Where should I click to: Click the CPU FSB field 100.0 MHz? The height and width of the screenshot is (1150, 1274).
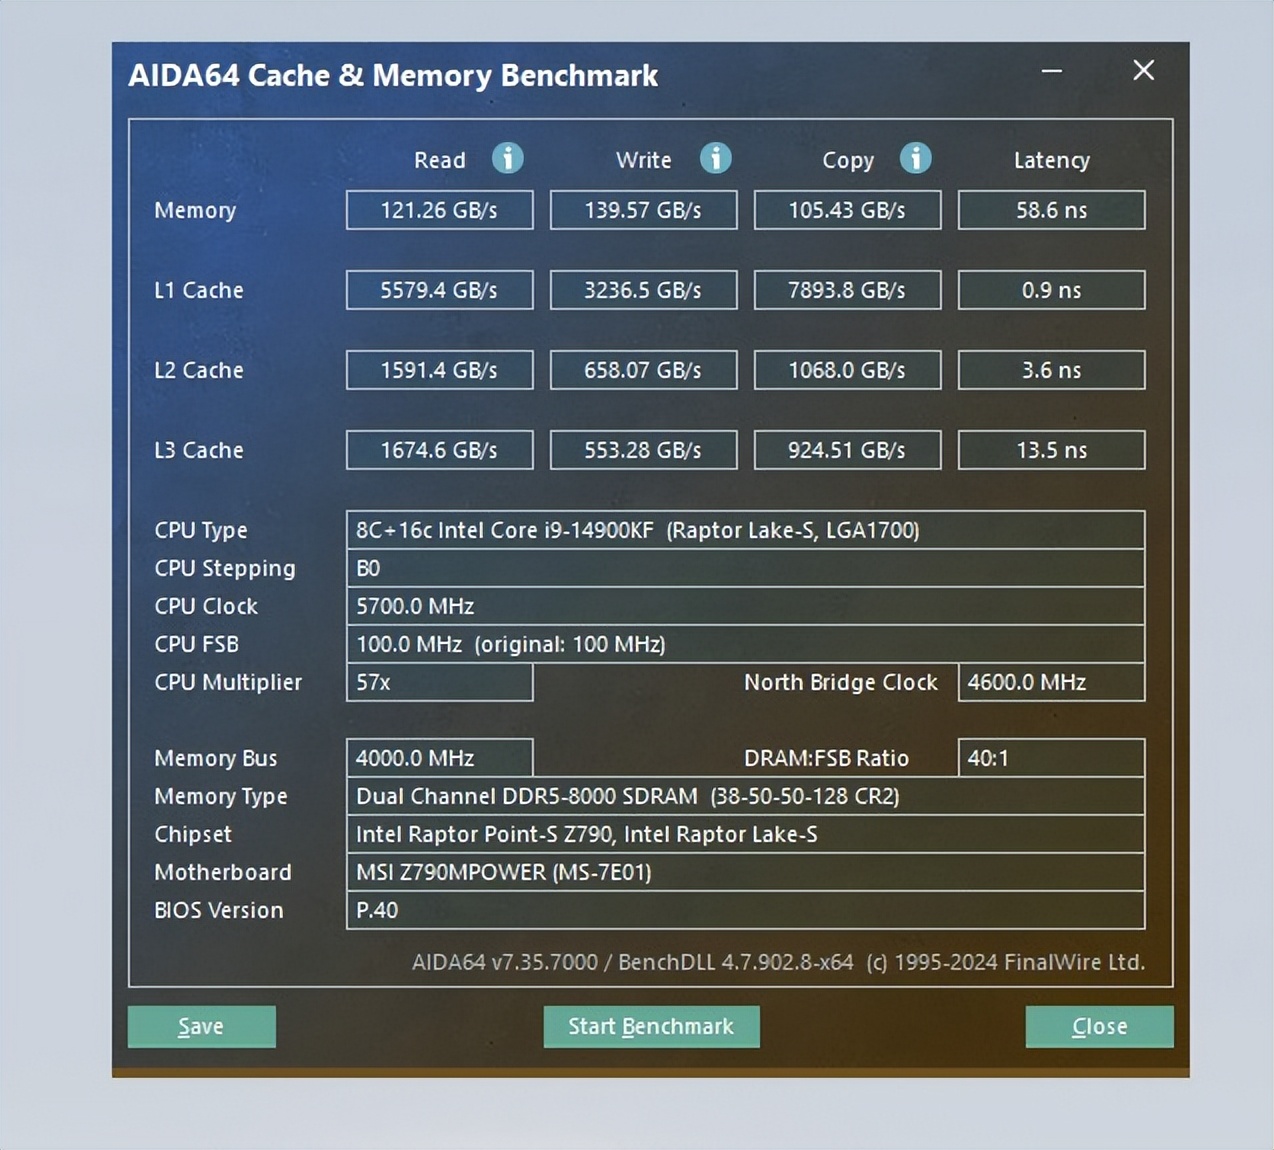[745, 644]
